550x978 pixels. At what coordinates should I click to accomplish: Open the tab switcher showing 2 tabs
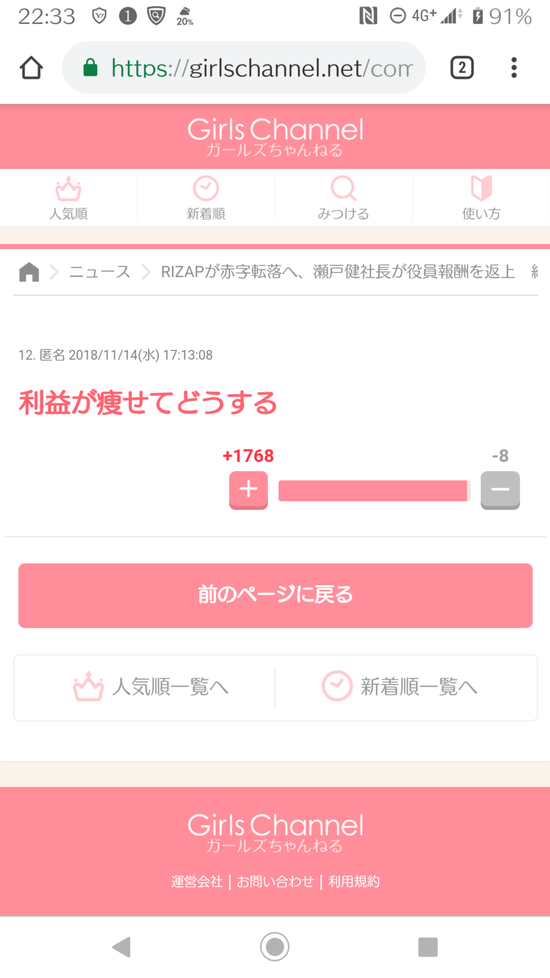click(x=462, y=67)
